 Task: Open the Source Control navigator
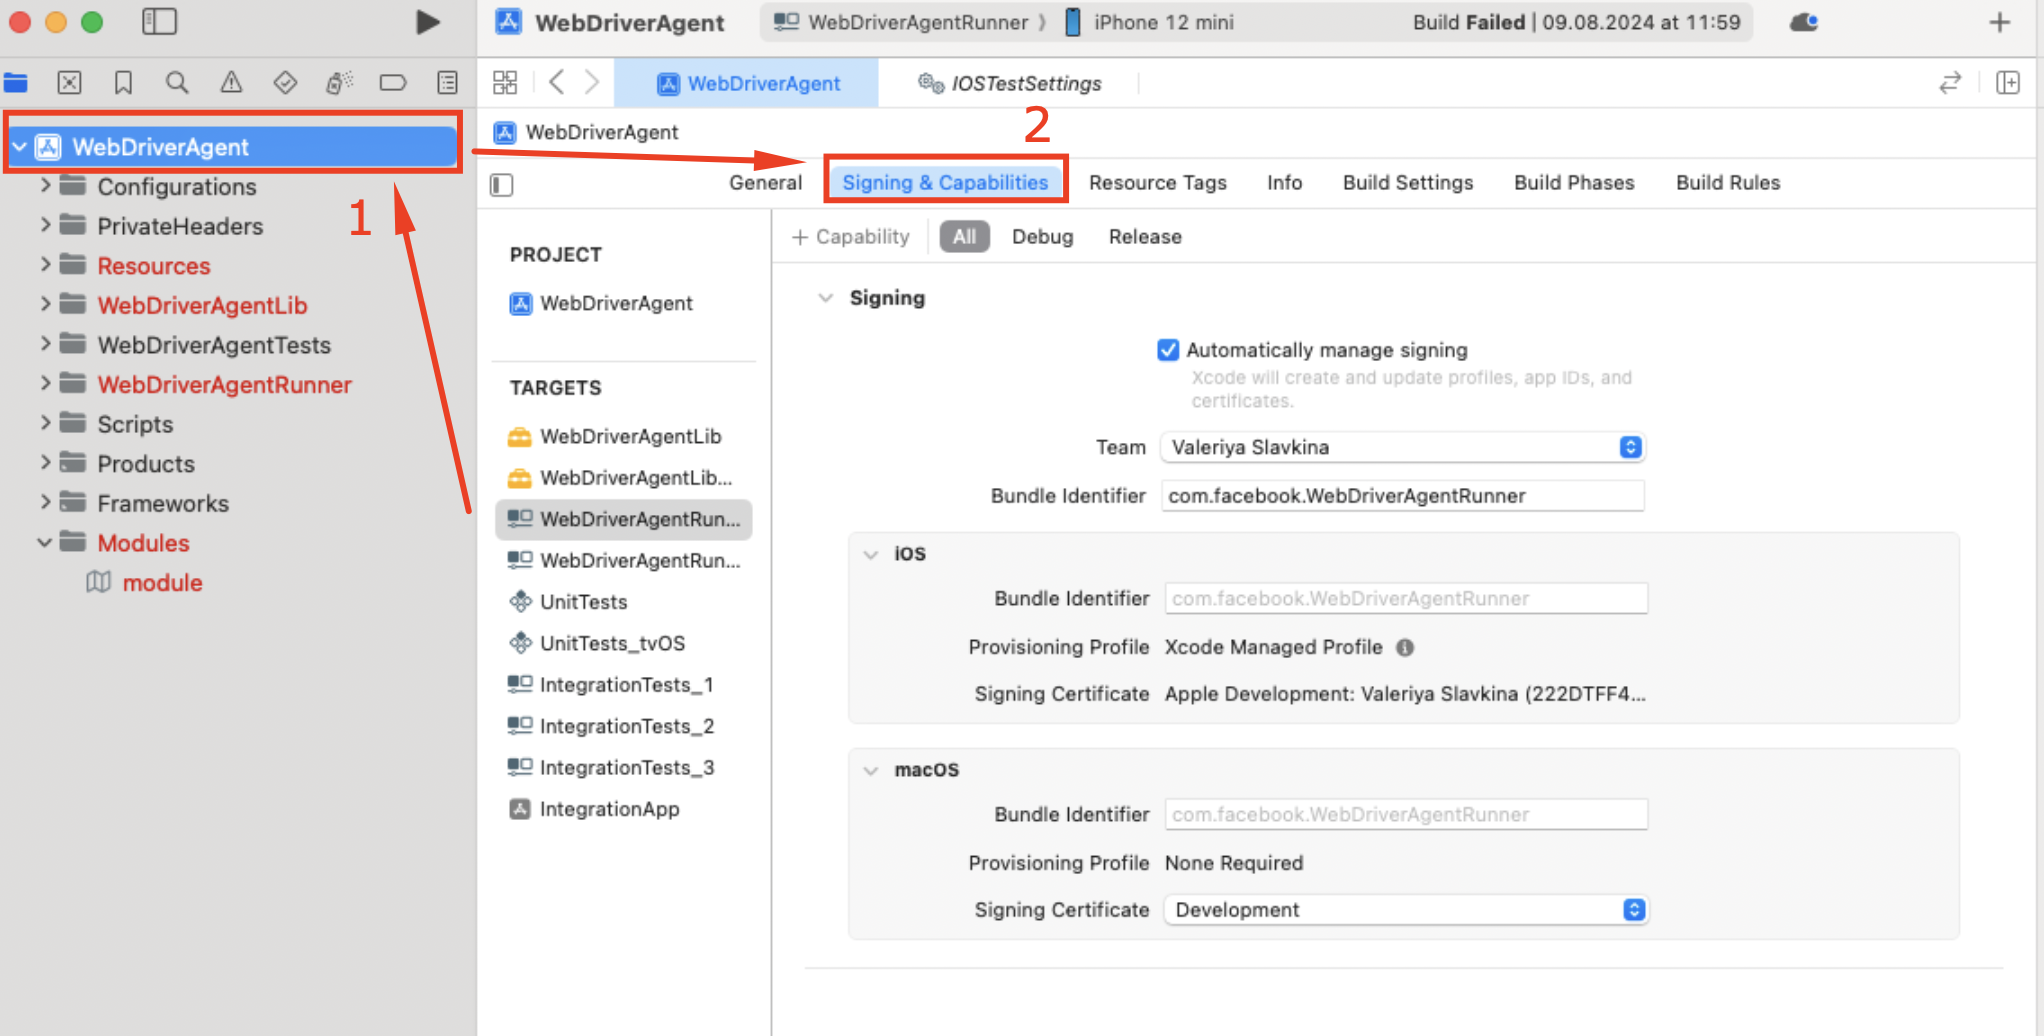69,83
